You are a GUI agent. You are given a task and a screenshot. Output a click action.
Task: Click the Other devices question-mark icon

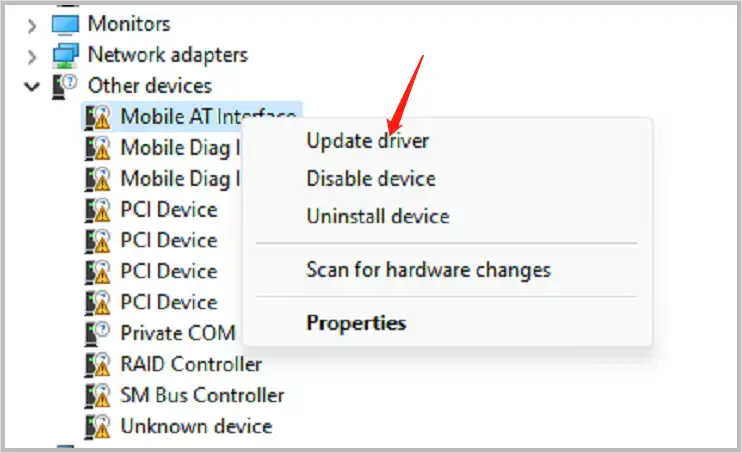point(68,85)
